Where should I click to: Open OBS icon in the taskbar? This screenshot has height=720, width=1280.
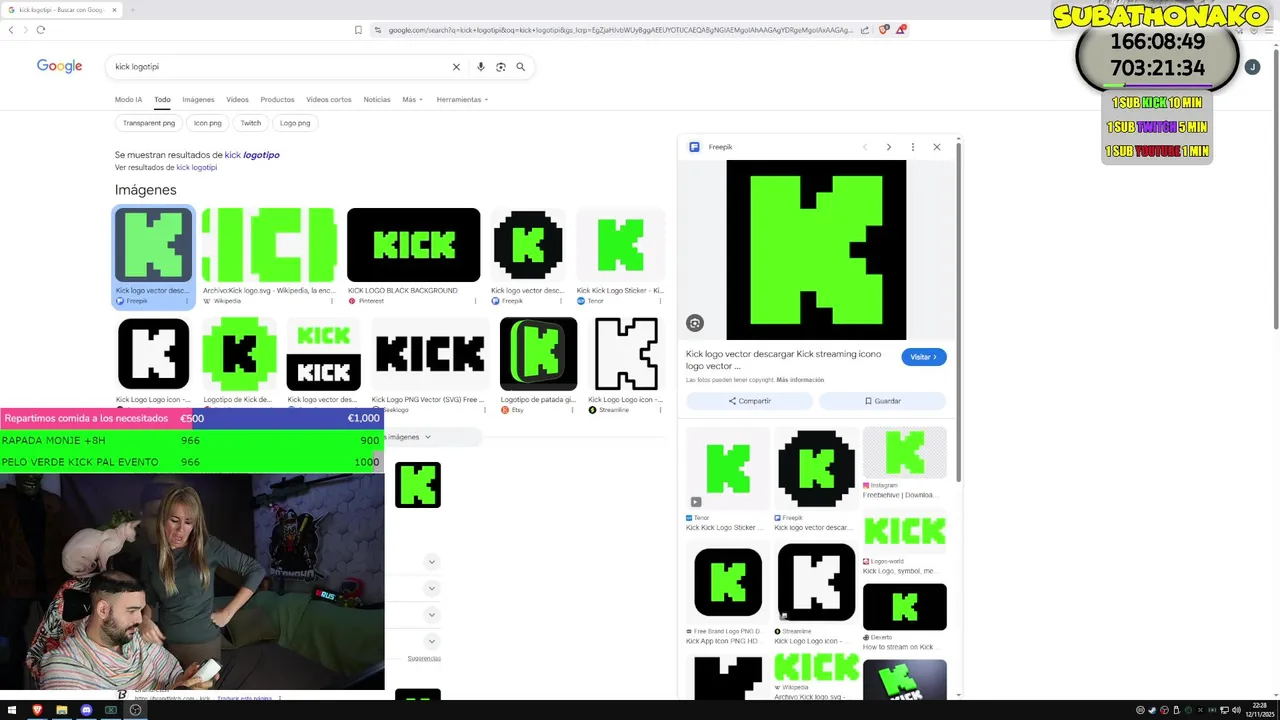coord(135,710)
